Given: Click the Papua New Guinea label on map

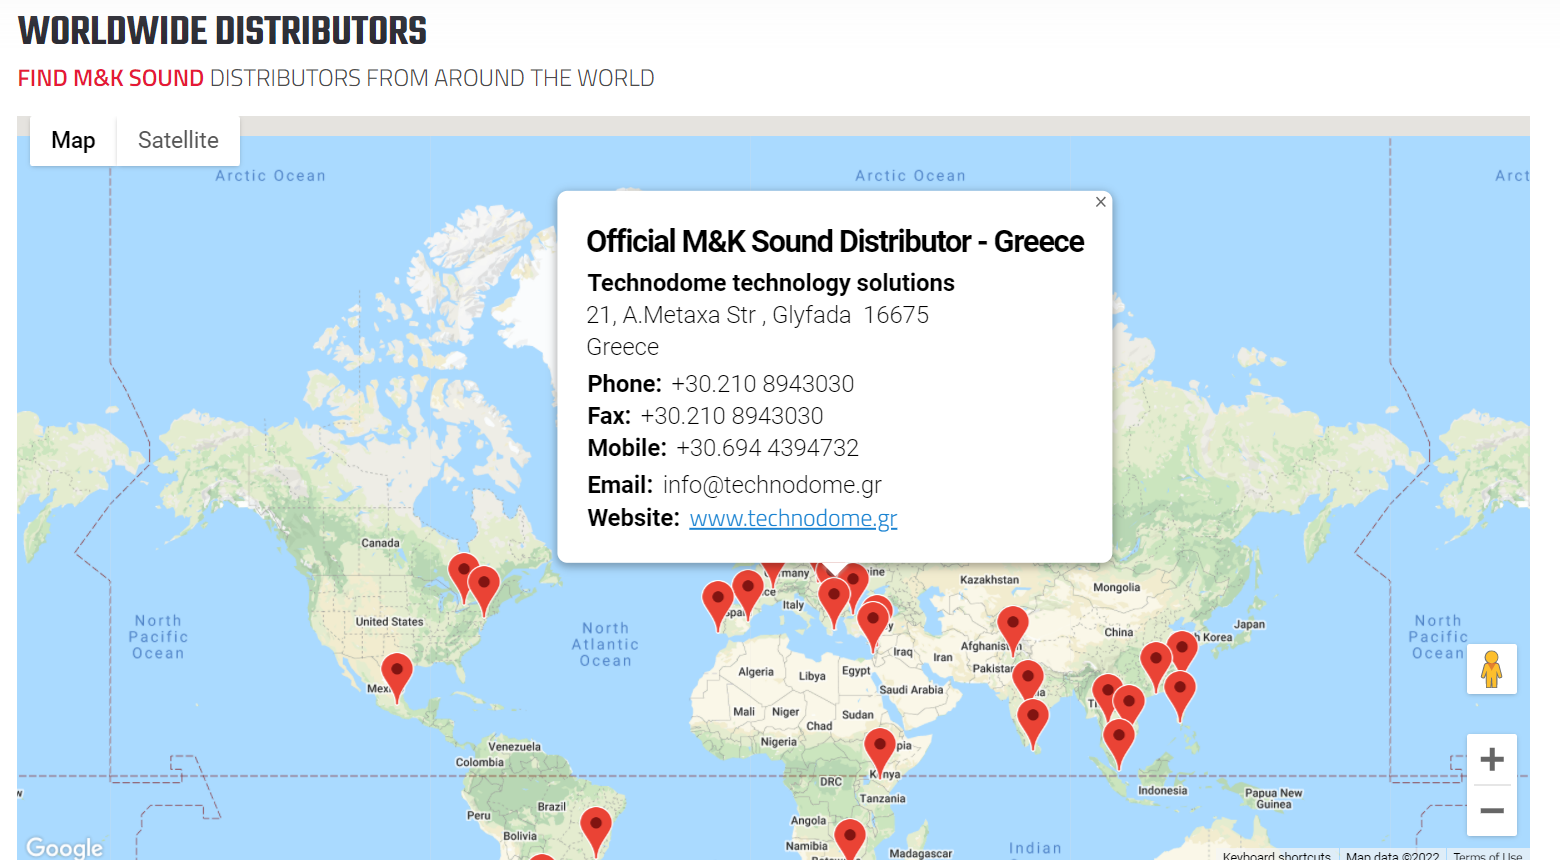Looking at the screenshot, I should click(1273, 798).
